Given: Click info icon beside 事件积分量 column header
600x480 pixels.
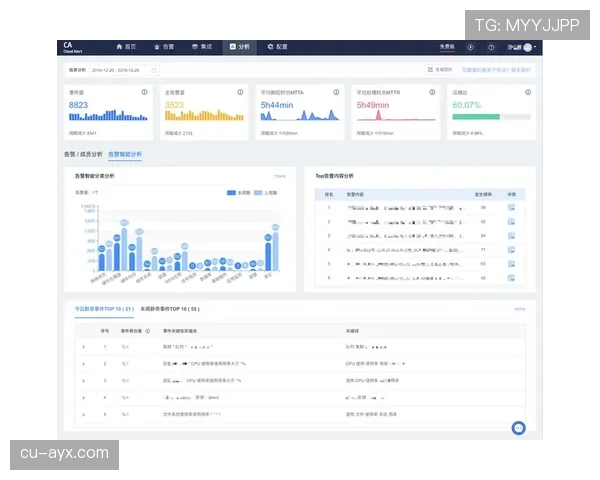Looking at the screenshot, I should [148, 329].
